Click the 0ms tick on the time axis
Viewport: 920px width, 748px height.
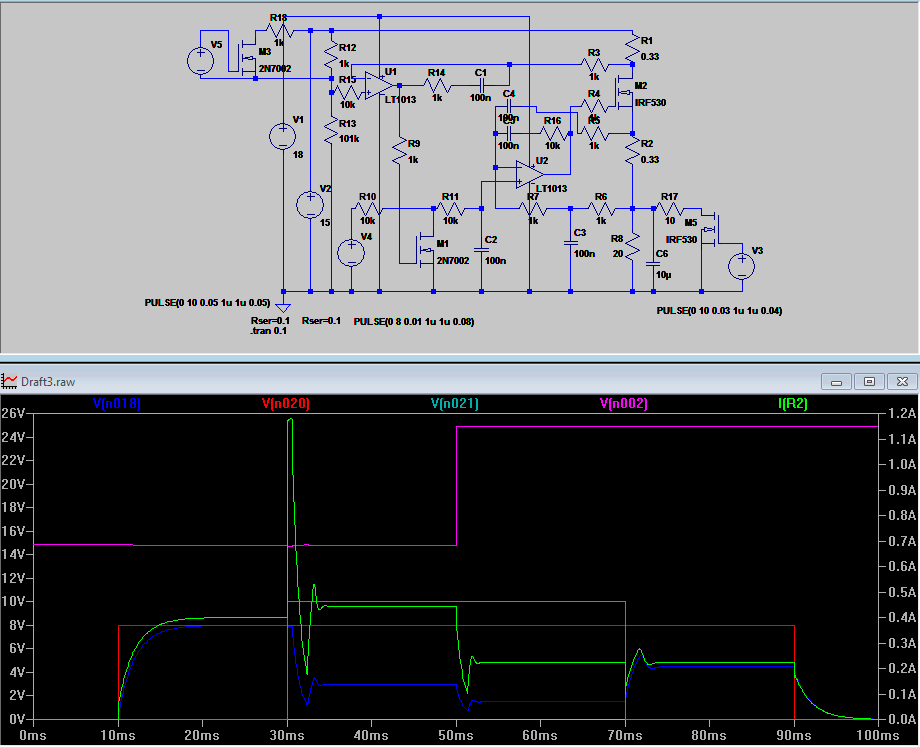(33, 735)
